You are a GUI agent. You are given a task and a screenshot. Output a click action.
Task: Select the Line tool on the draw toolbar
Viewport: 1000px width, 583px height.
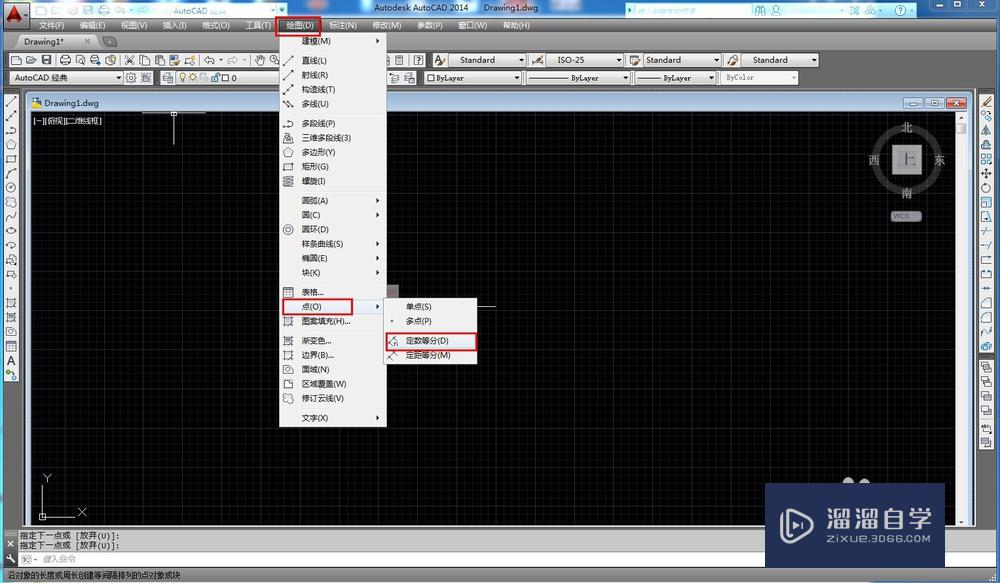[11, 100]
